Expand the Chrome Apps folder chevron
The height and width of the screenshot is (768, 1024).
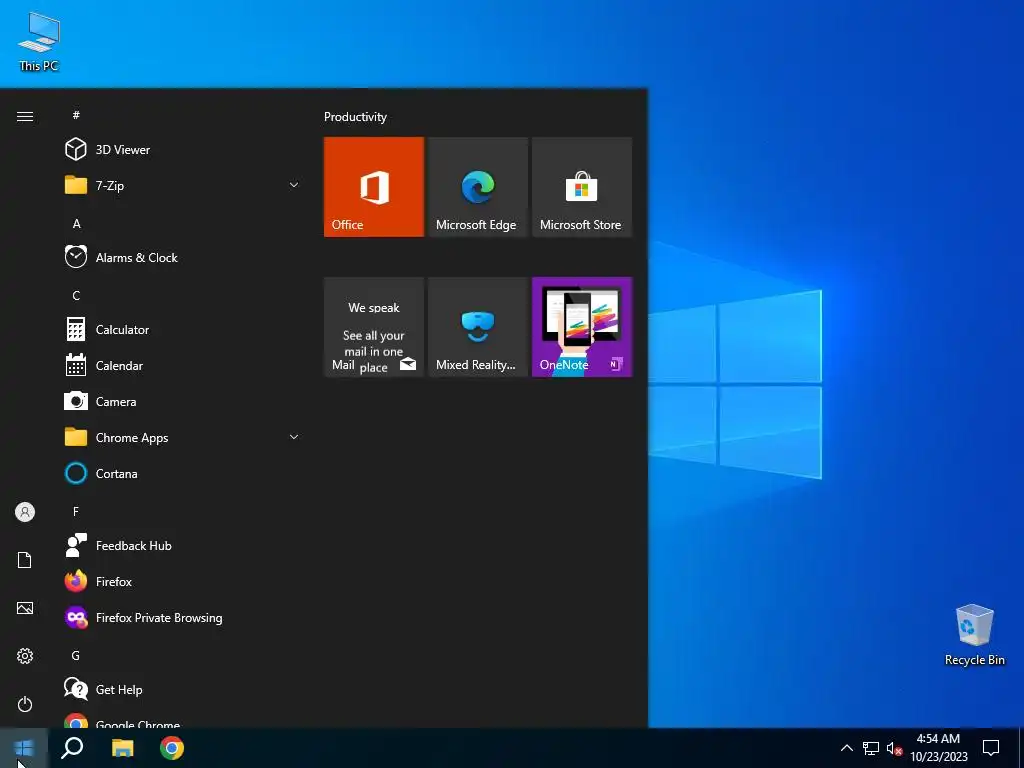point(294,438)
